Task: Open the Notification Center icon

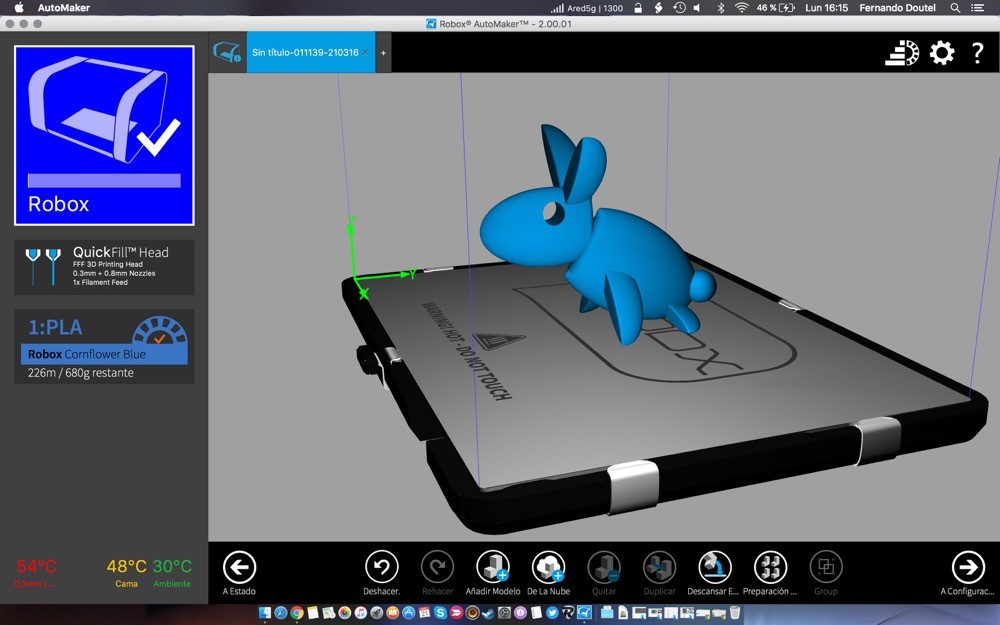Action: (977, 8)
